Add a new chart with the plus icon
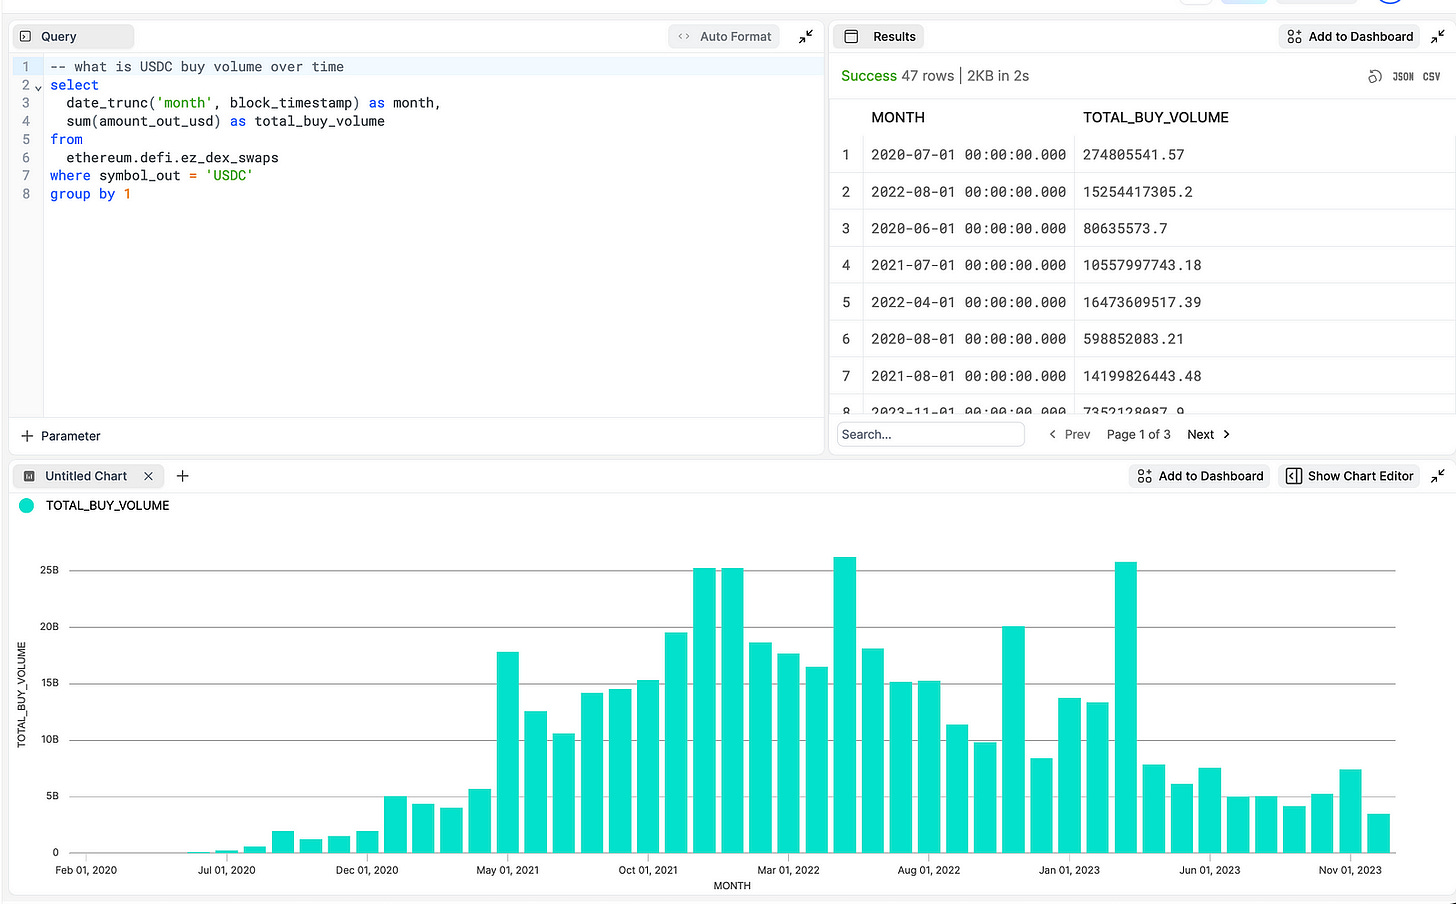The image size is (1456, 904). coord(182,476)
